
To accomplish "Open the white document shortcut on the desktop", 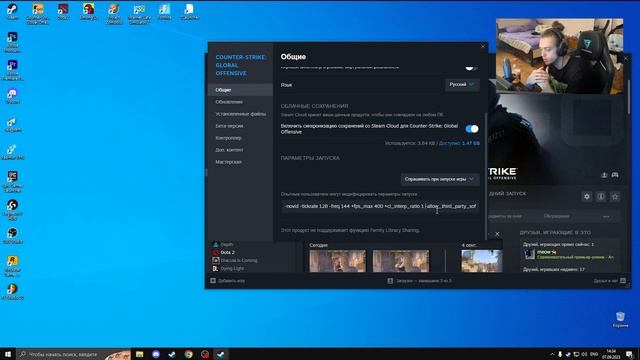I will (x=189, y=12).
